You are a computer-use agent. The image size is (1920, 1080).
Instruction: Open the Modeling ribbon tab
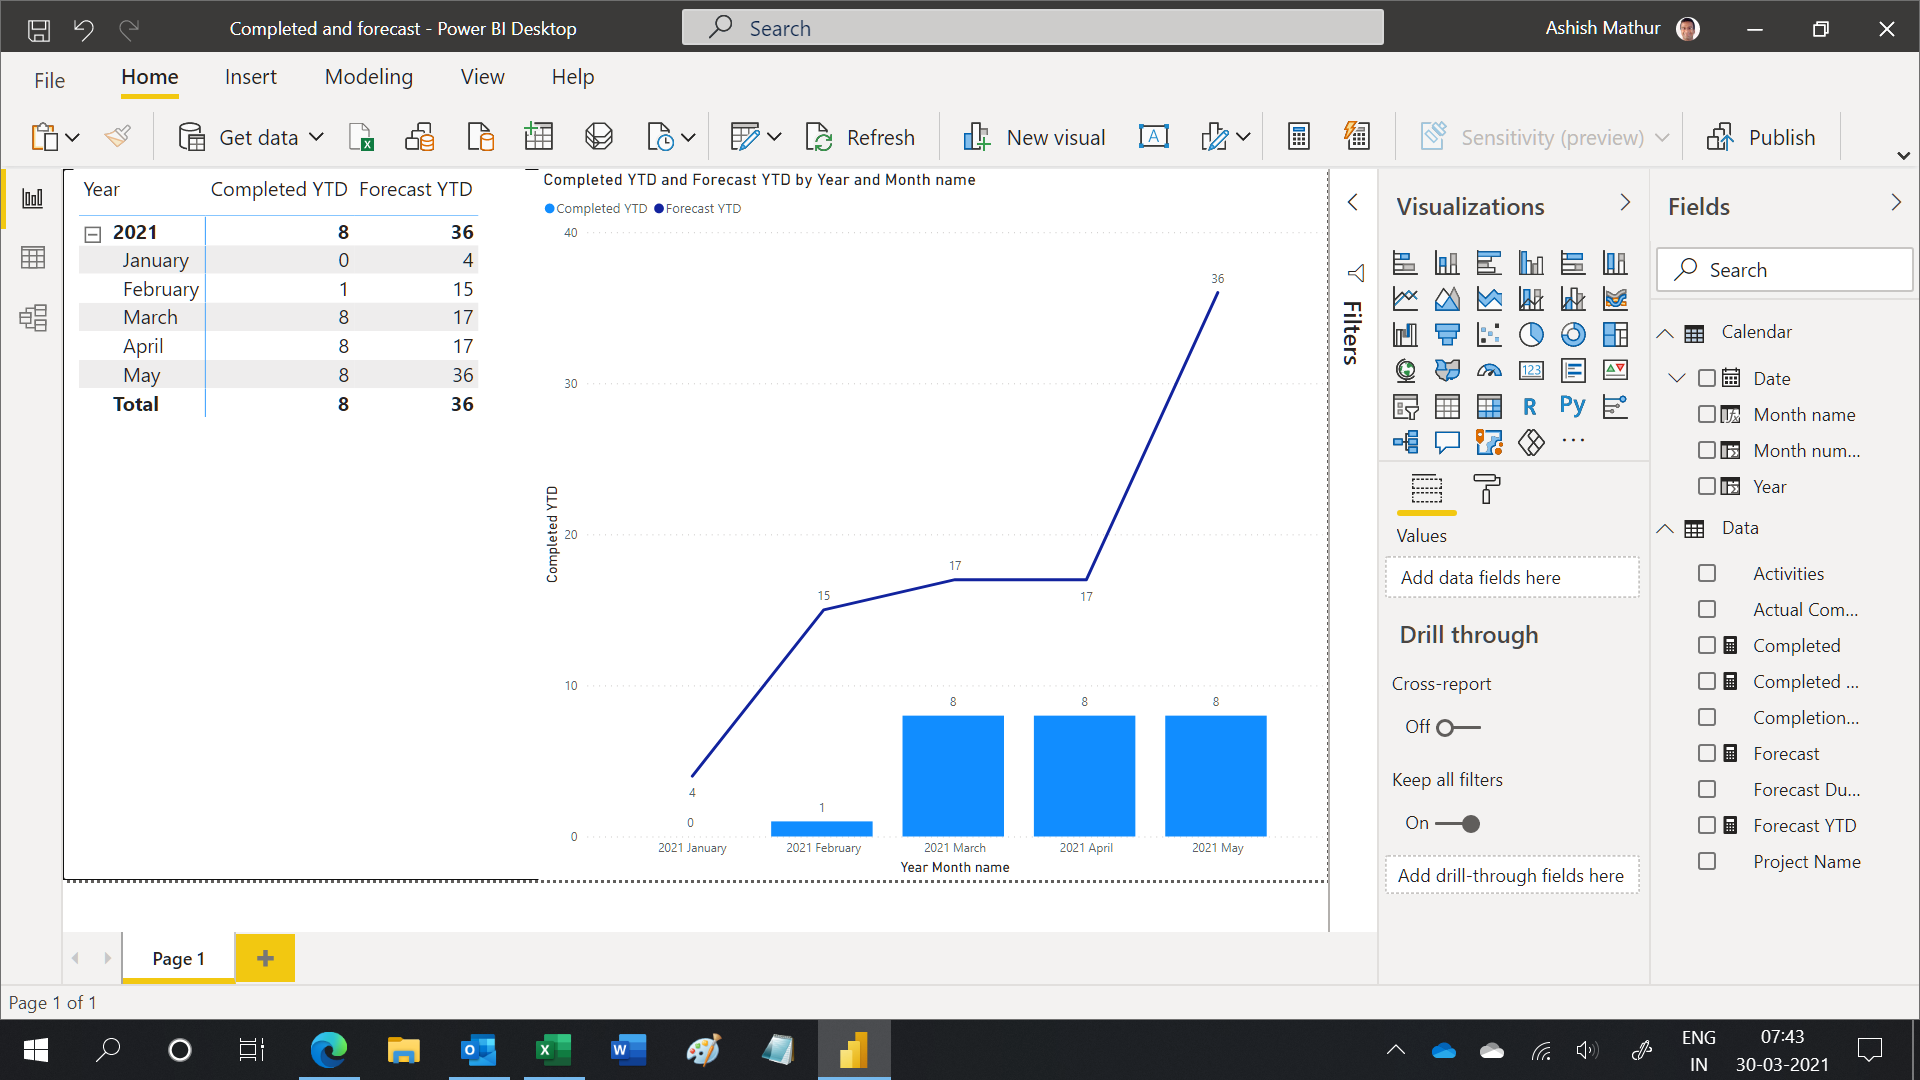pyautogui.click(x=368, y=77)
